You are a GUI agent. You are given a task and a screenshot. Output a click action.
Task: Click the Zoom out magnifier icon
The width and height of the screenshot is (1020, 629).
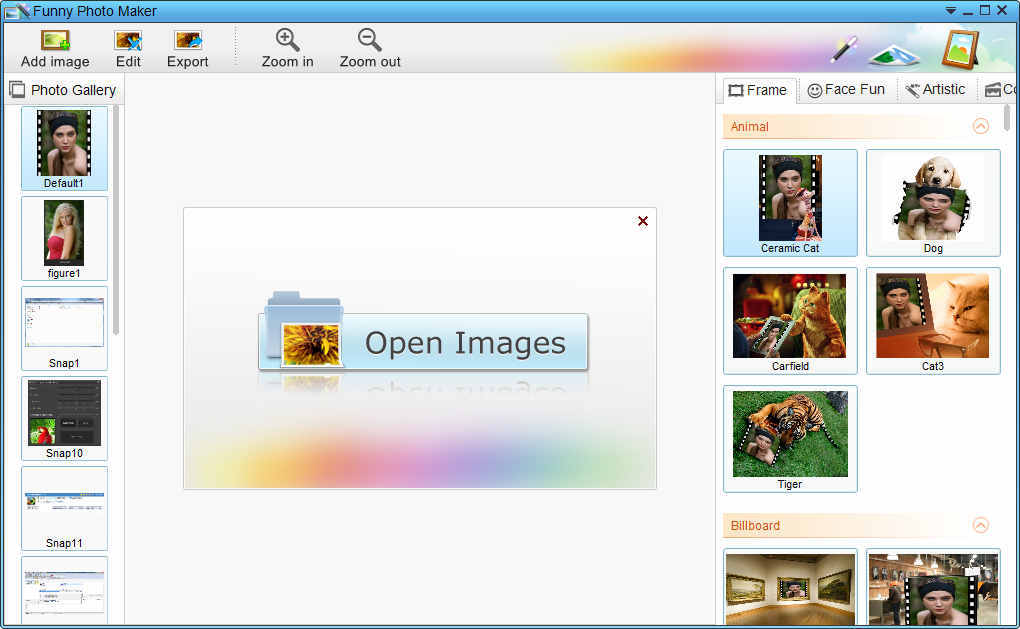369,40
